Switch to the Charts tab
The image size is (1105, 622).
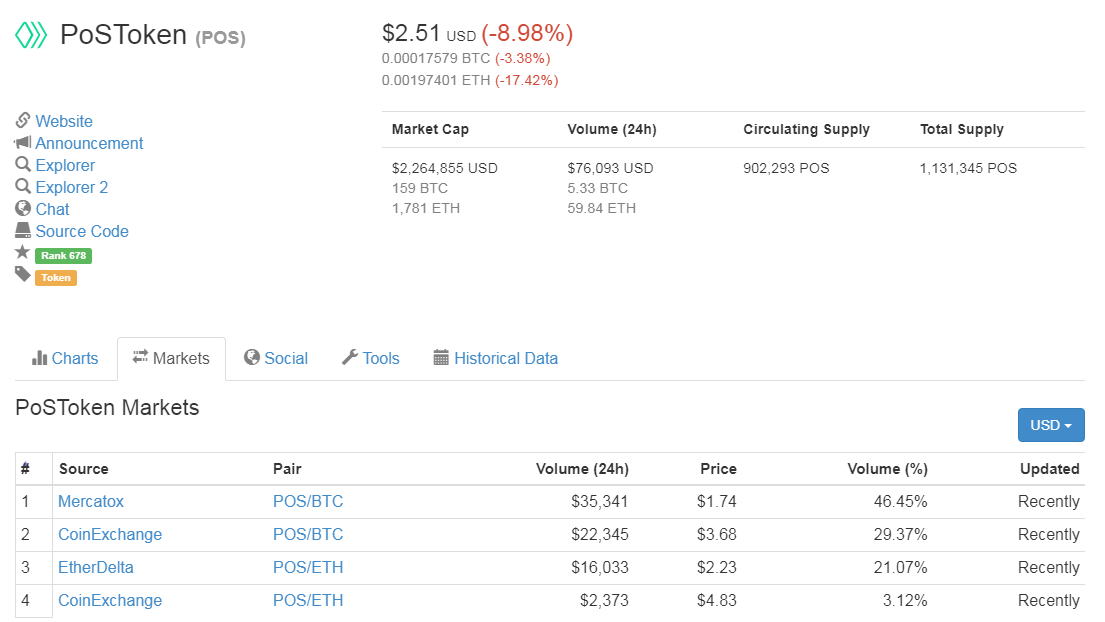(65, 359)
